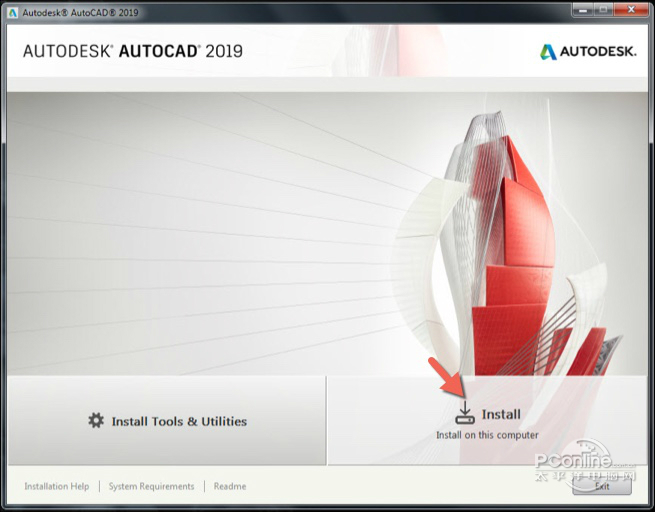Image resolution: width=655 pixels, height=512 pixels.
Task: Minimize the AutoCAD installer window
Action: click(x=583, y=10)
